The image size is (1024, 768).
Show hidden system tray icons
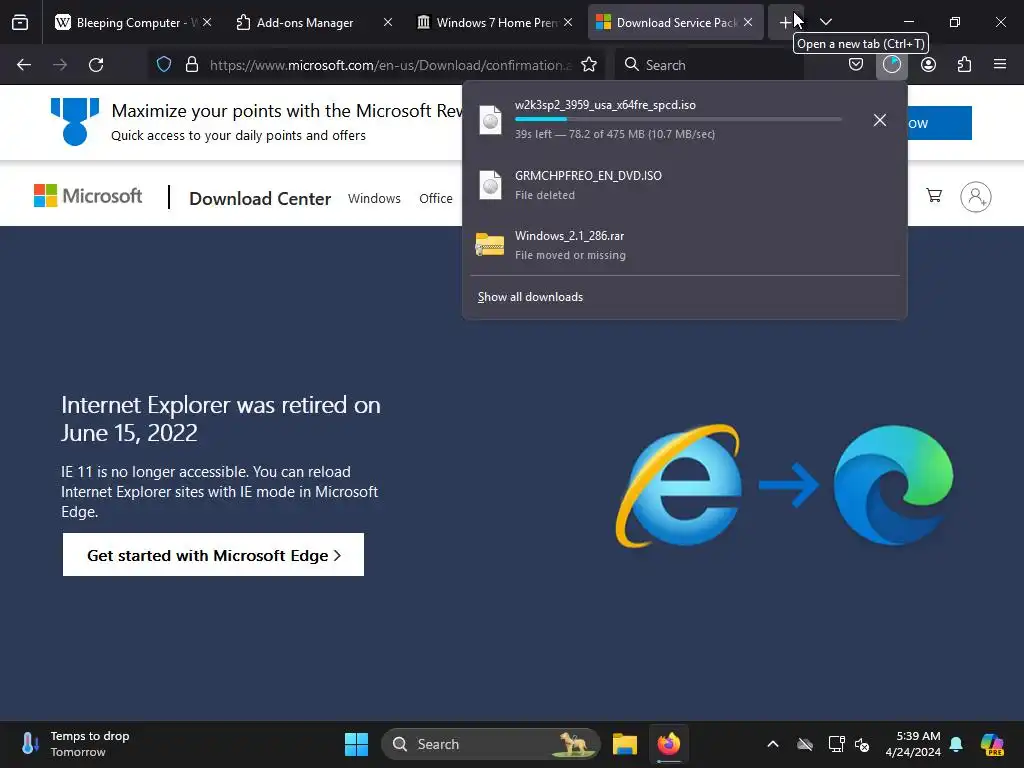773,744
